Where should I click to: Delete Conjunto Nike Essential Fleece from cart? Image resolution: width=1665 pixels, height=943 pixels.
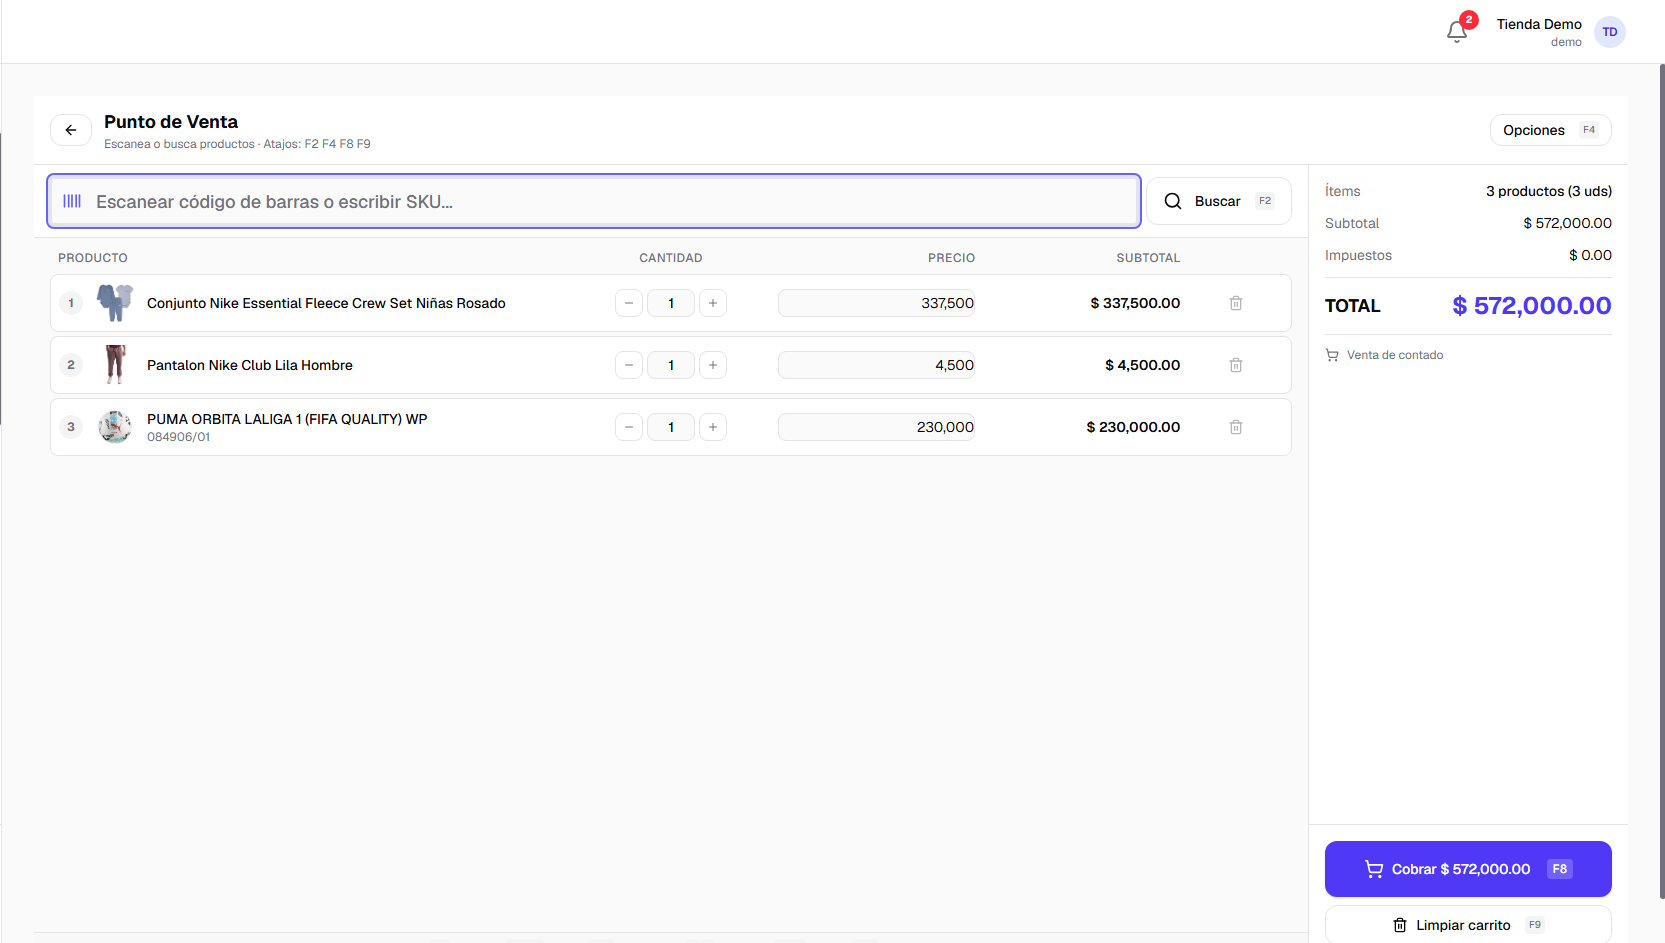pos(1236,303)
